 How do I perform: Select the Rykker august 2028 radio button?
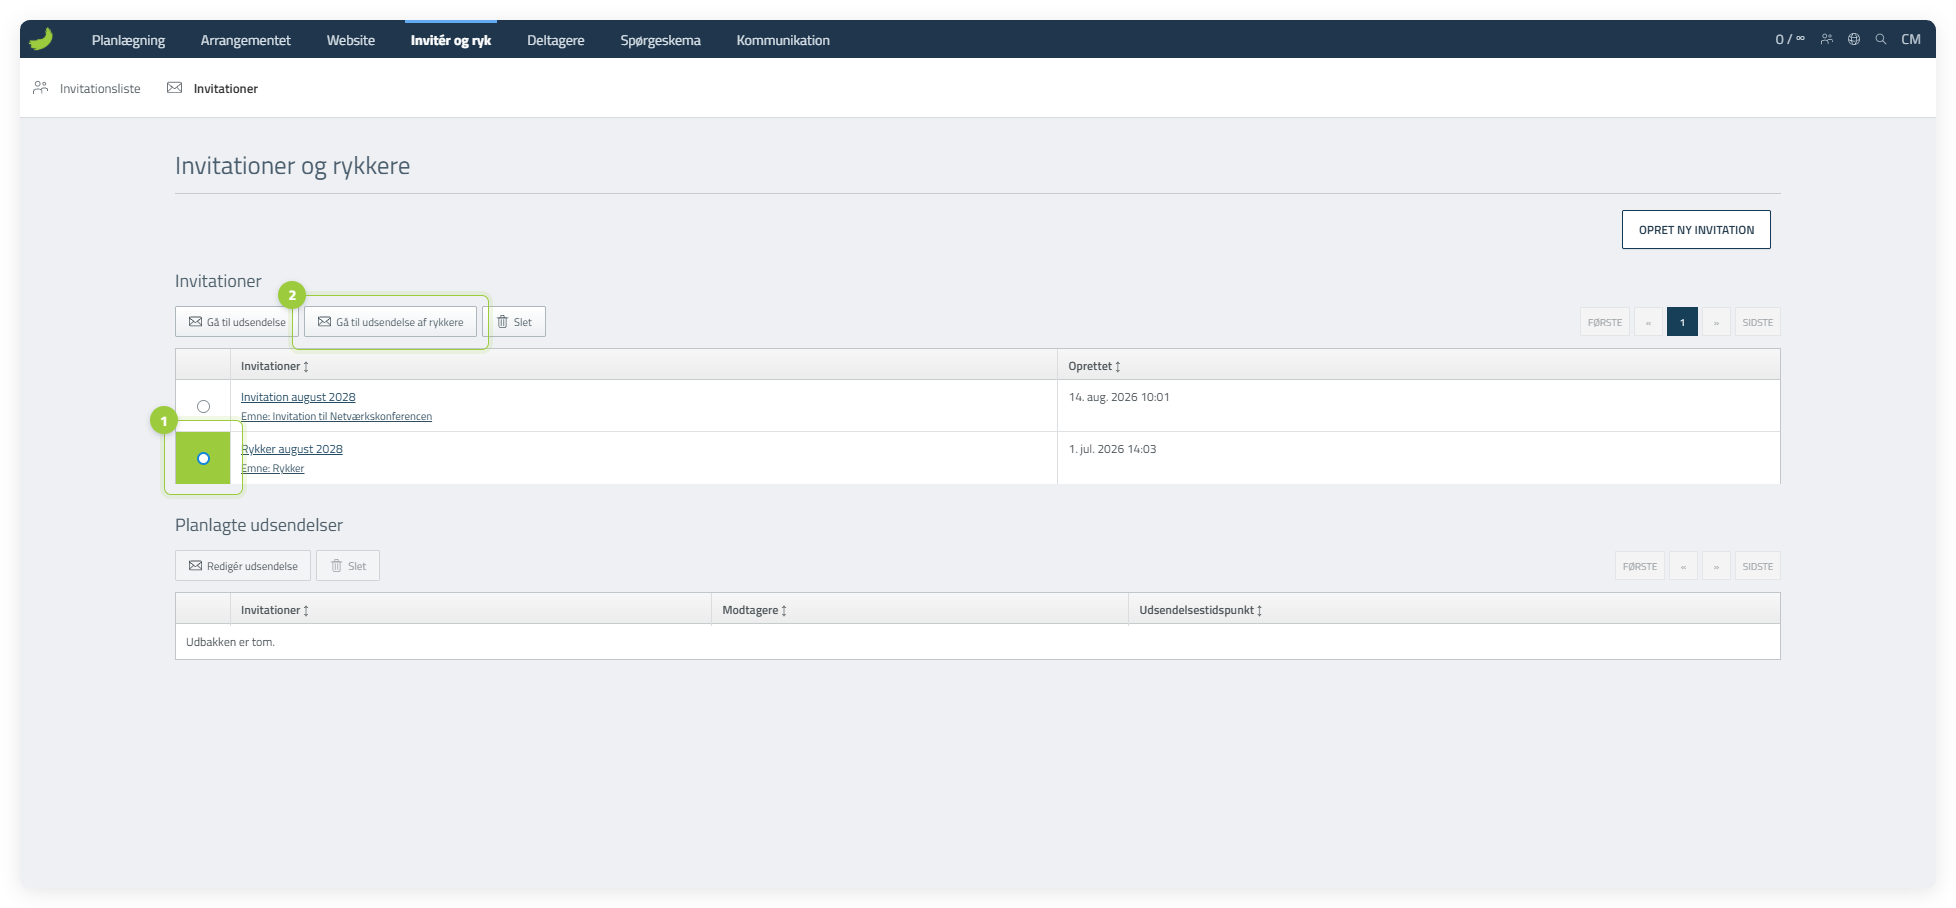click(x=203, y=458)
